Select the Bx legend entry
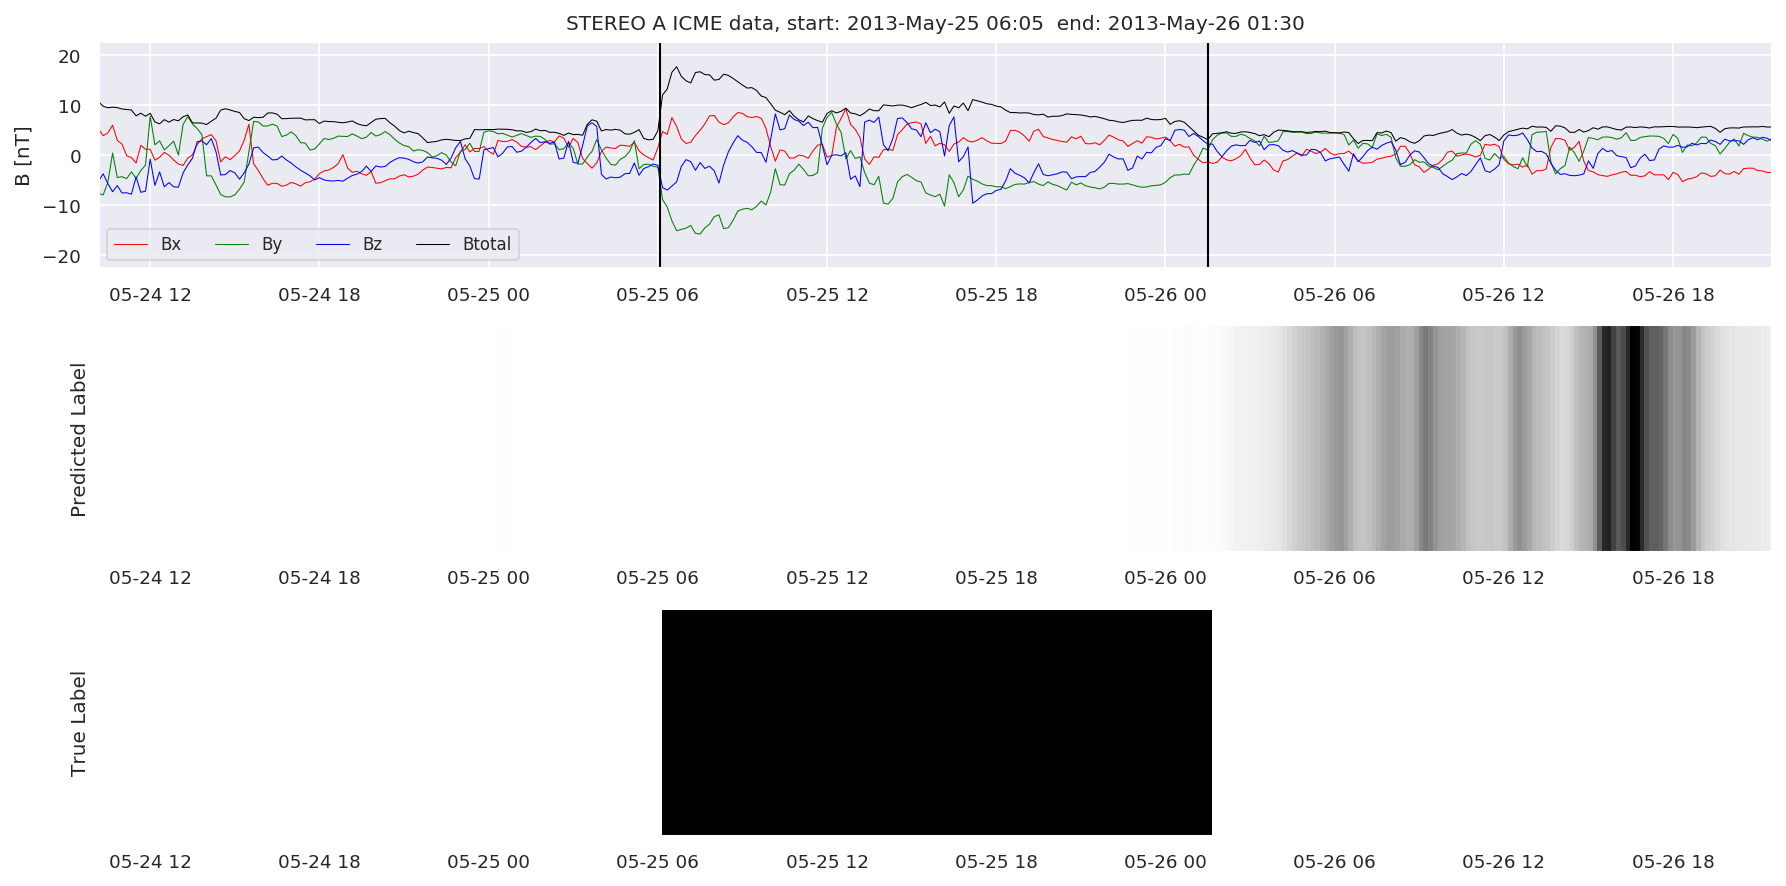Image resolution: width=1786 pixels, height=886 pixels. (x=171, y=244)
